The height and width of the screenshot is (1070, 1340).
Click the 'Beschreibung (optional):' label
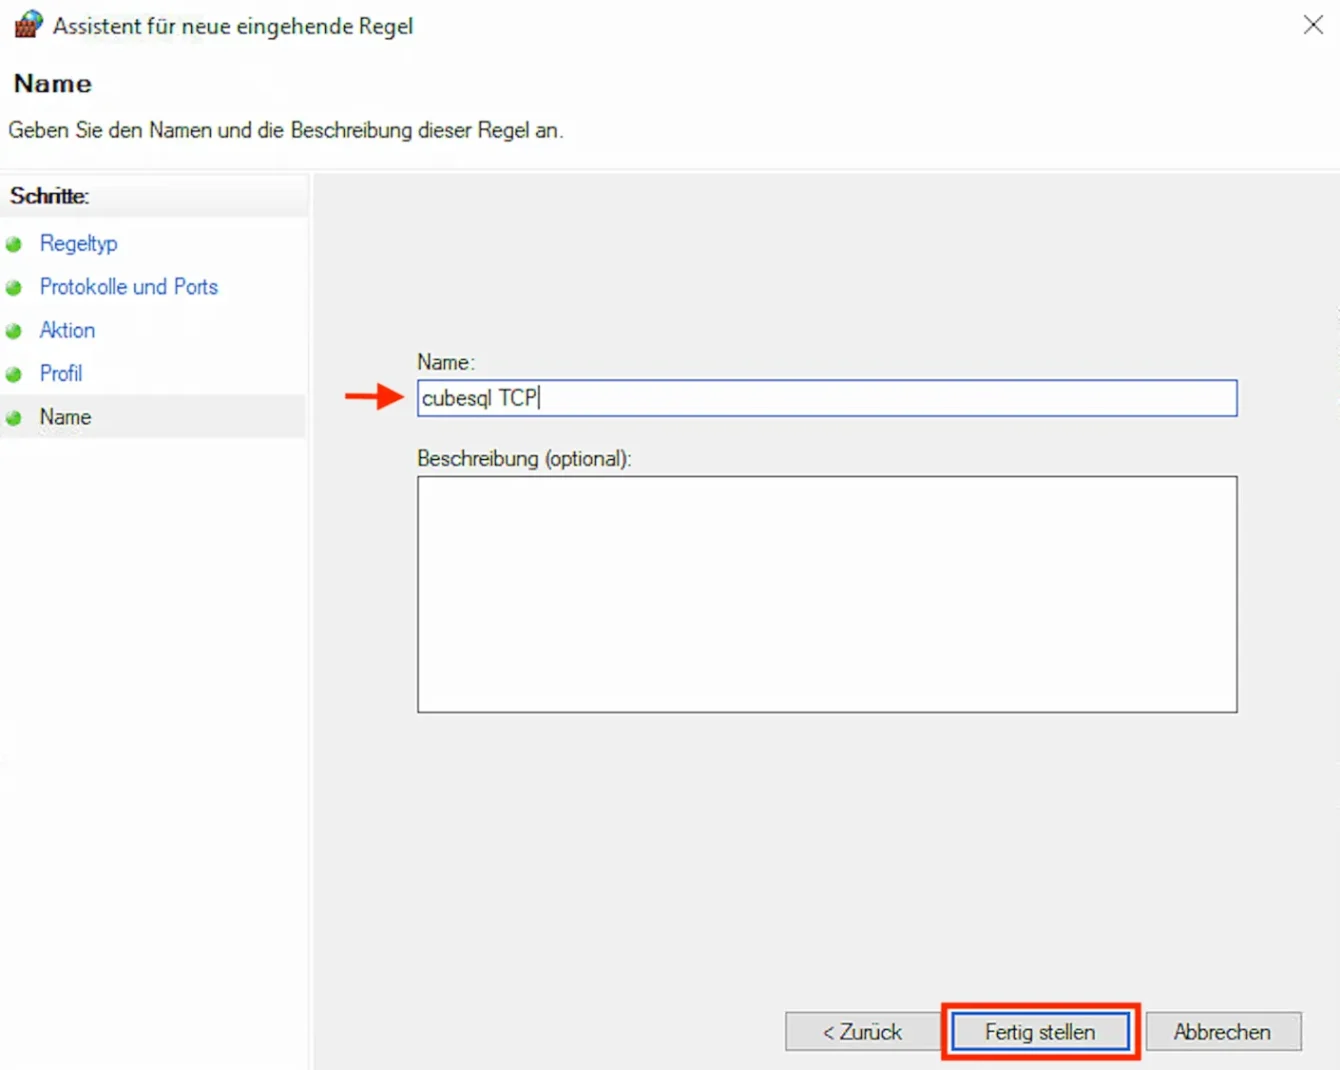point(524,459)
